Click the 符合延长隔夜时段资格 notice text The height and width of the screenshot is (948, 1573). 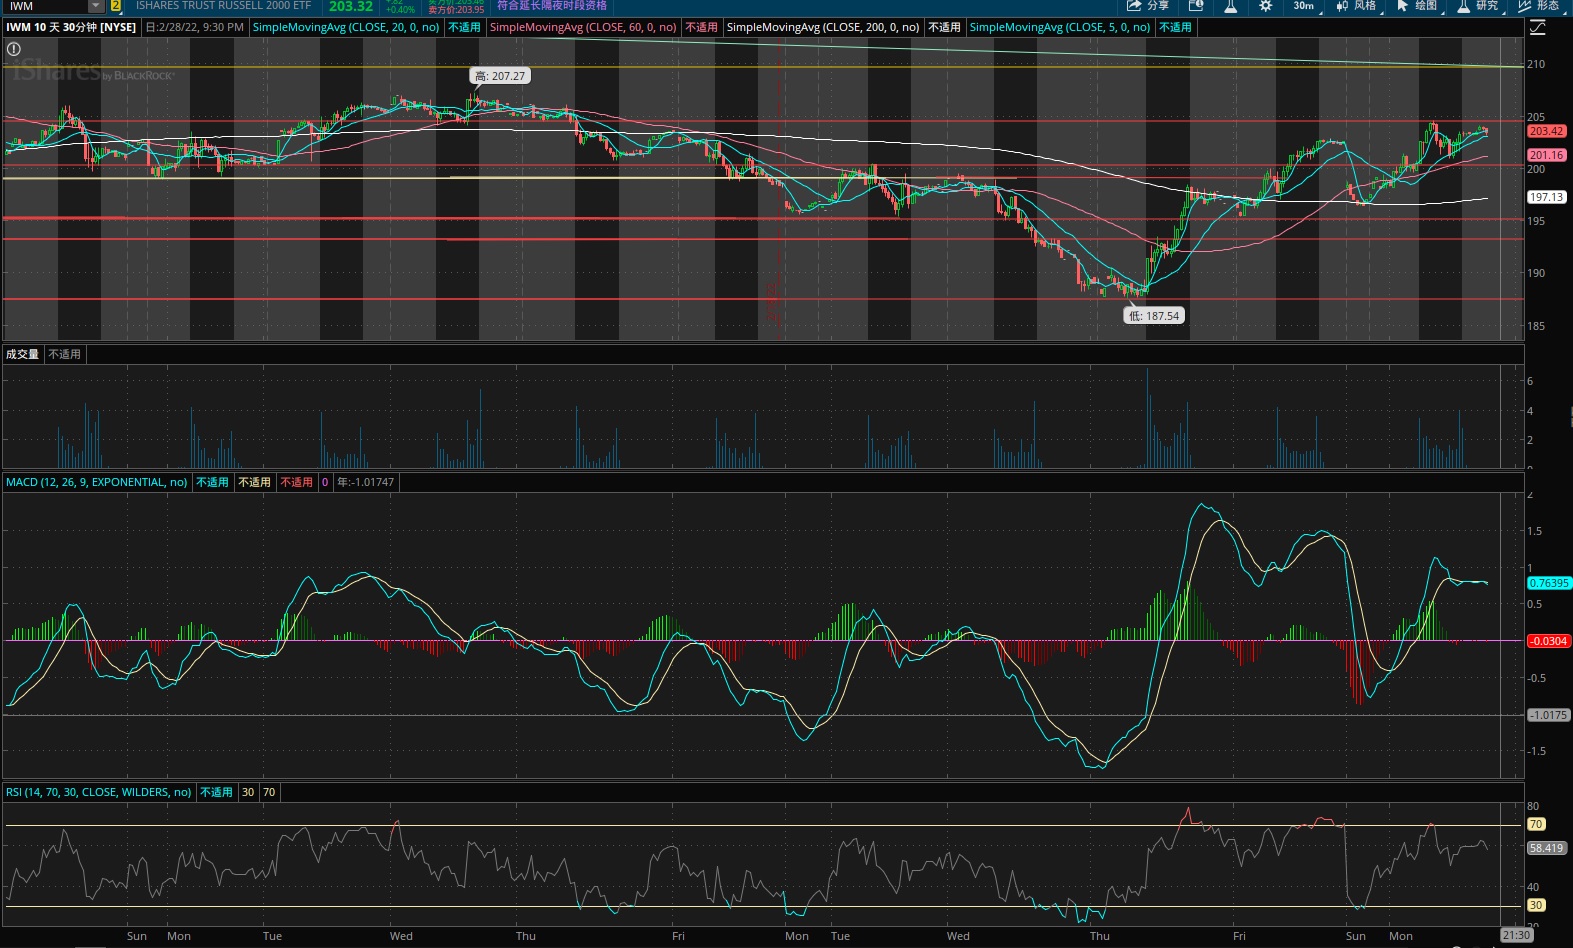pyautogui.click(x=552, y=5)
